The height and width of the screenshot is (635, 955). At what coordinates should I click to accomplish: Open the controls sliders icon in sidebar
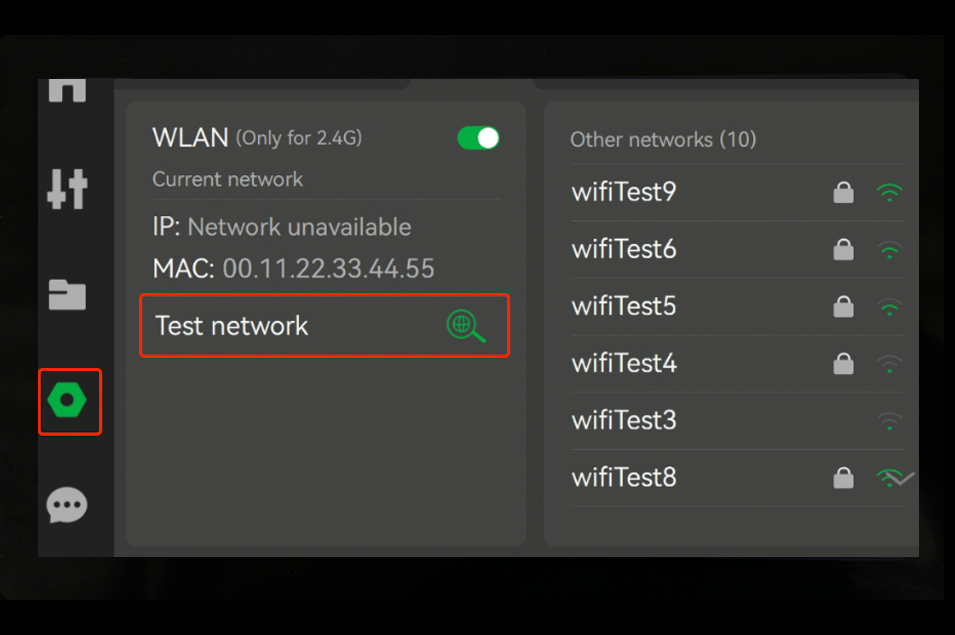67,188
